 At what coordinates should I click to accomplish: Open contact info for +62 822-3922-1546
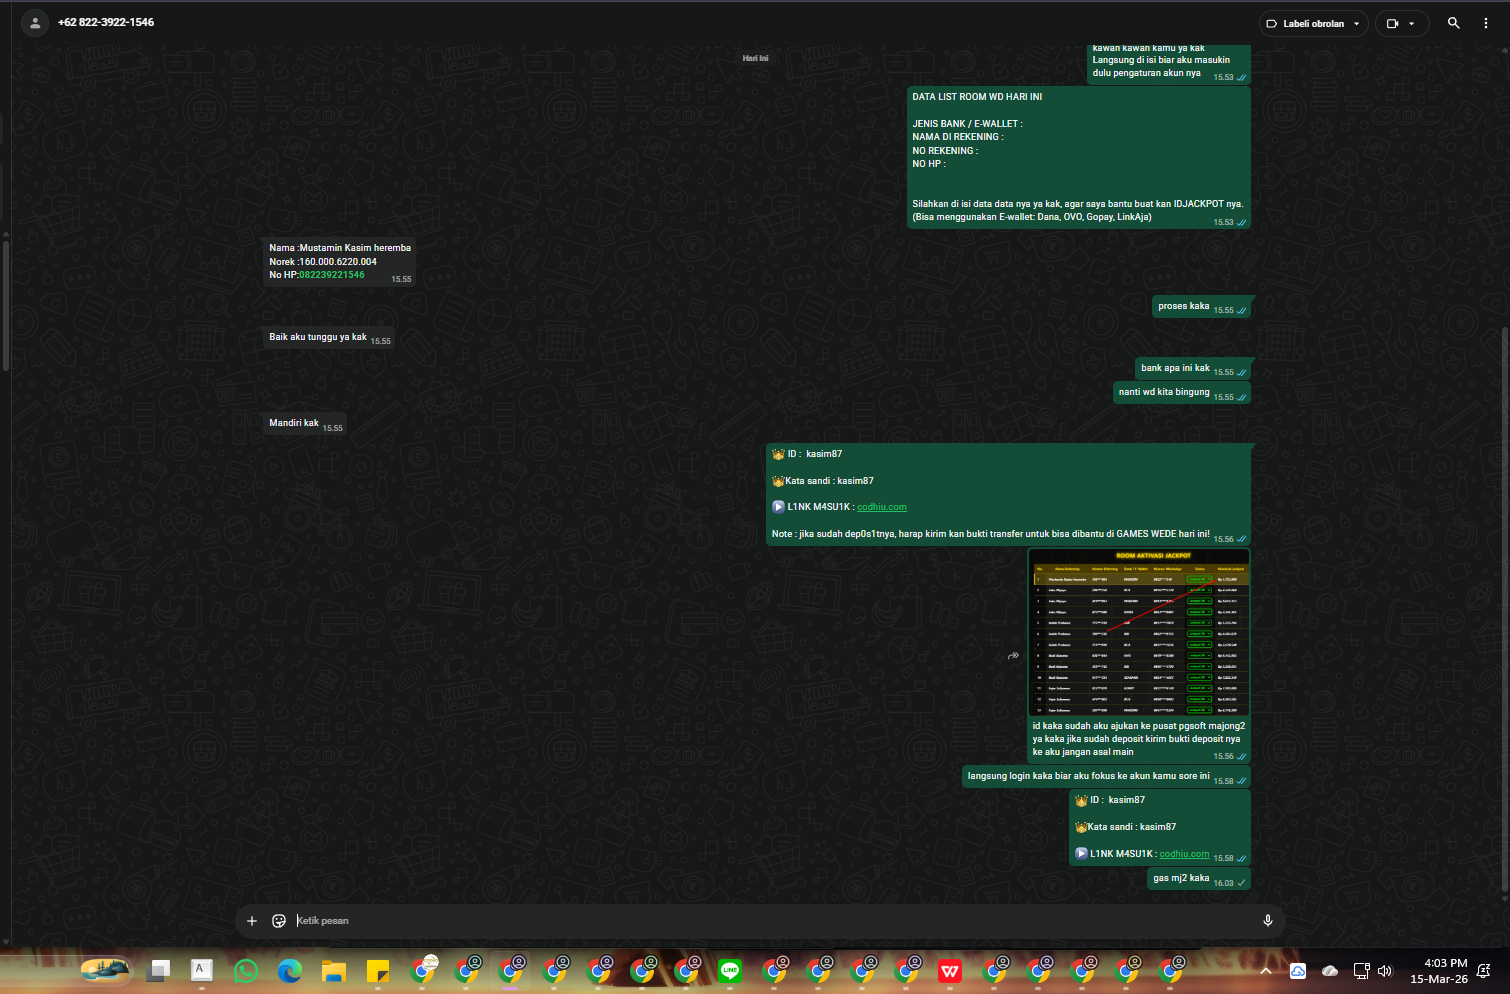click(106, 22)
